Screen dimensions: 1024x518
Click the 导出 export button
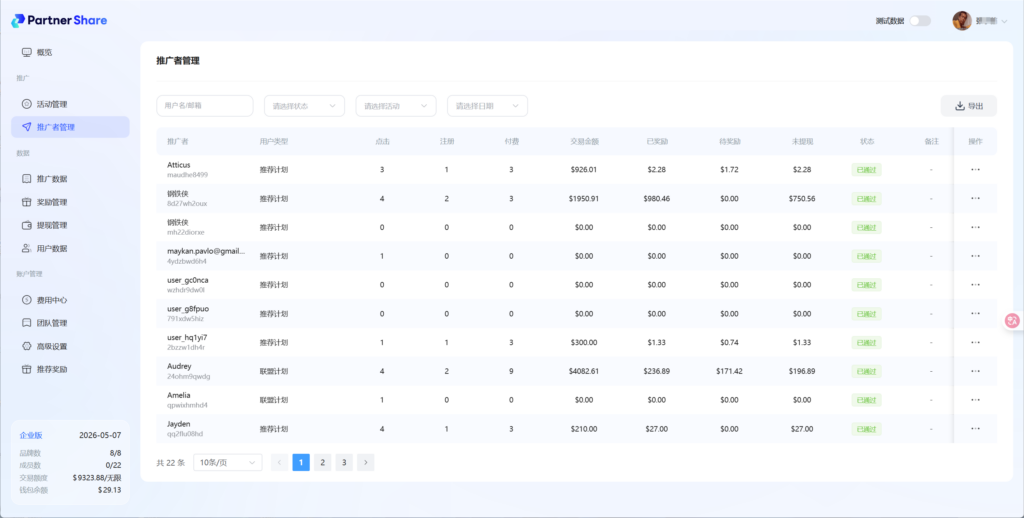coord(968,106)
